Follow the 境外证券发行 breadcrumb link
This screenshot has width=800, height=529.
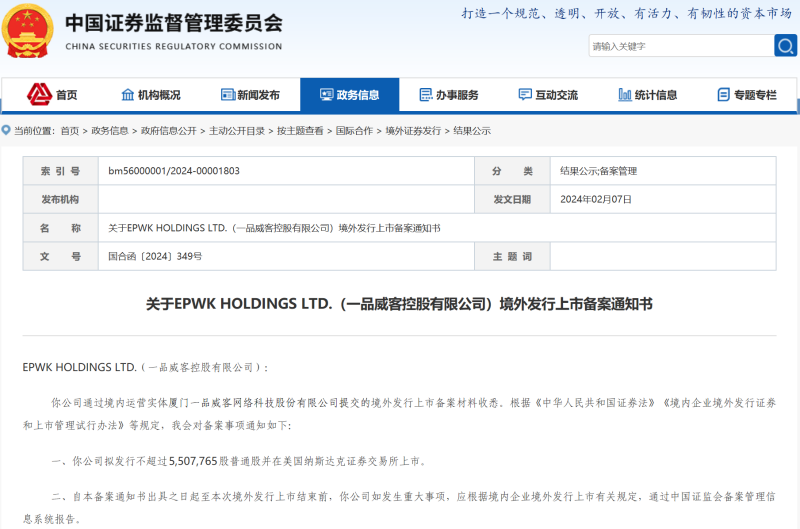pos(413,131)
